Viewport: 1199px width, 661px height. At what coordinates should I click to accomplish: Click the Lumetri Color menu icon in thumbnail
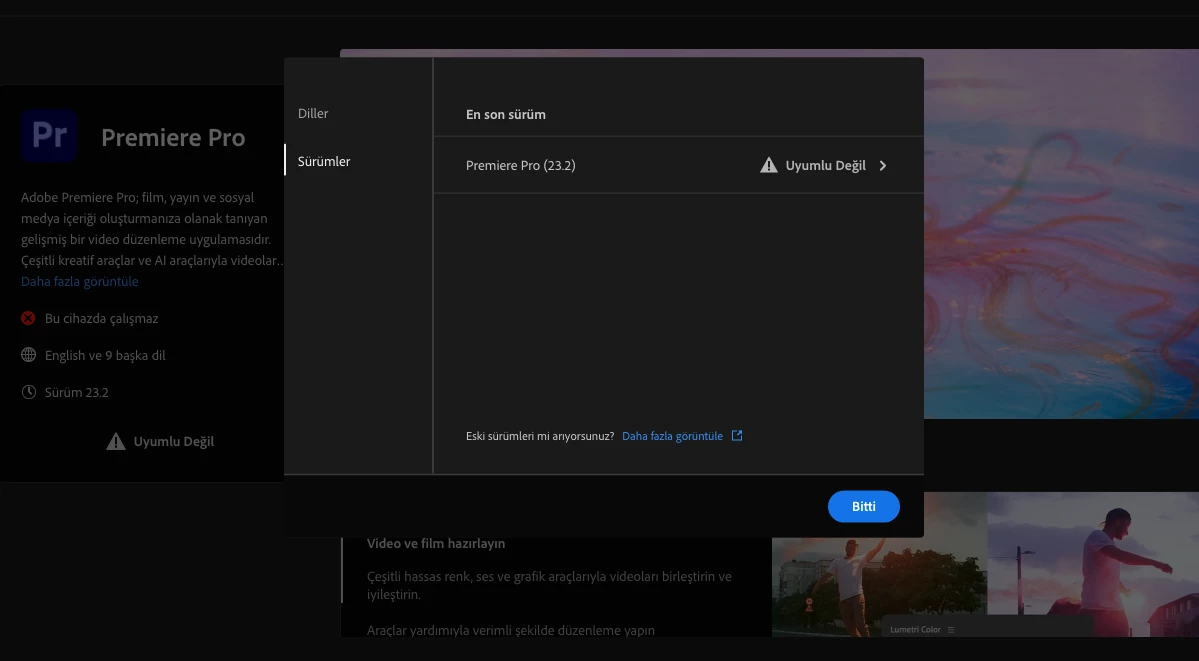[951, 630]
